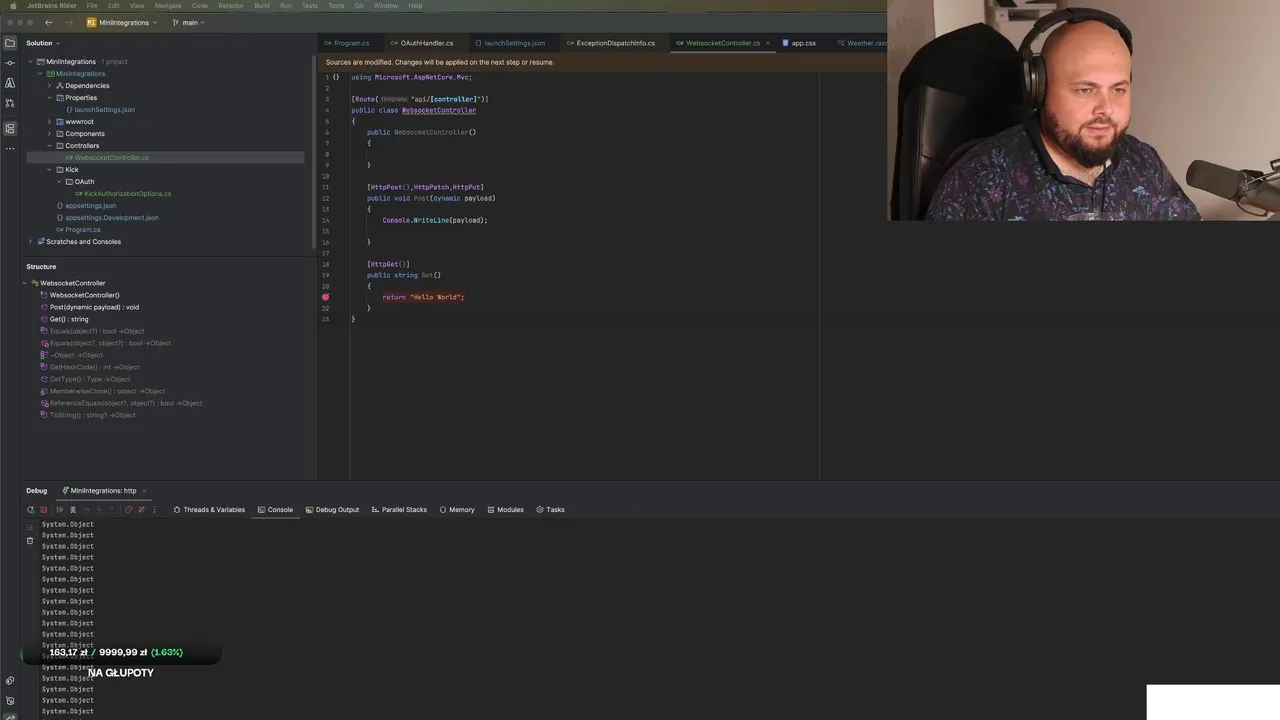Click the Apple menu icon

(x=13, y=6)
